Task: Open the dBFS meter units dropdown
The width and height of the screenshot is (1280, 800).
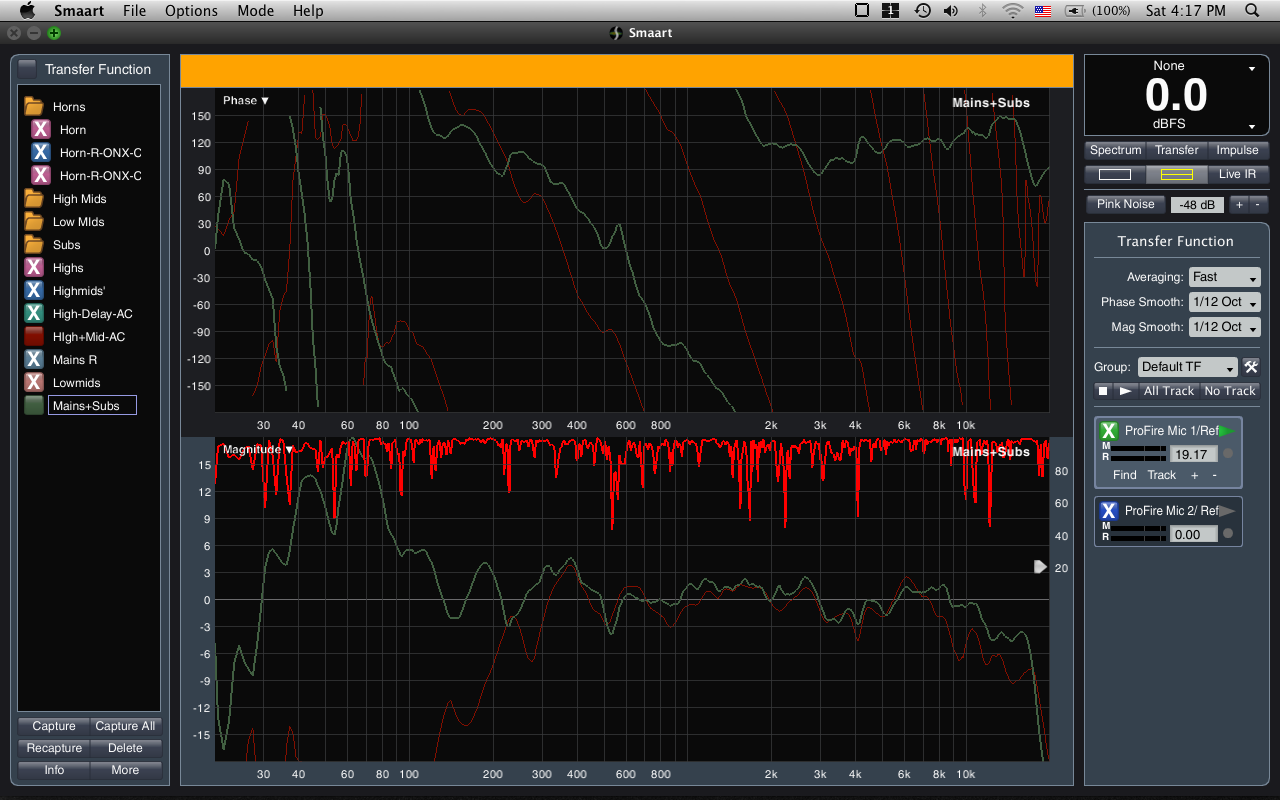Action: [1251, 127]
